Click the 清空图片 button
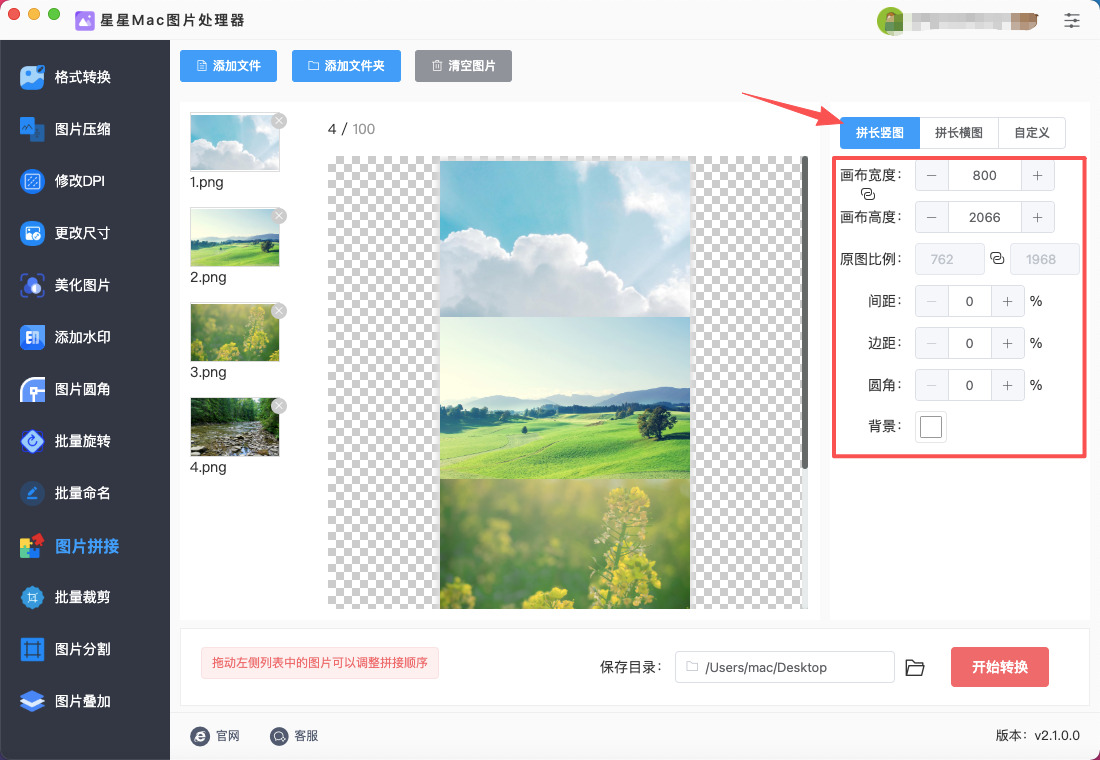This screenshot has width=1100, height=760. tap(463, 66)
